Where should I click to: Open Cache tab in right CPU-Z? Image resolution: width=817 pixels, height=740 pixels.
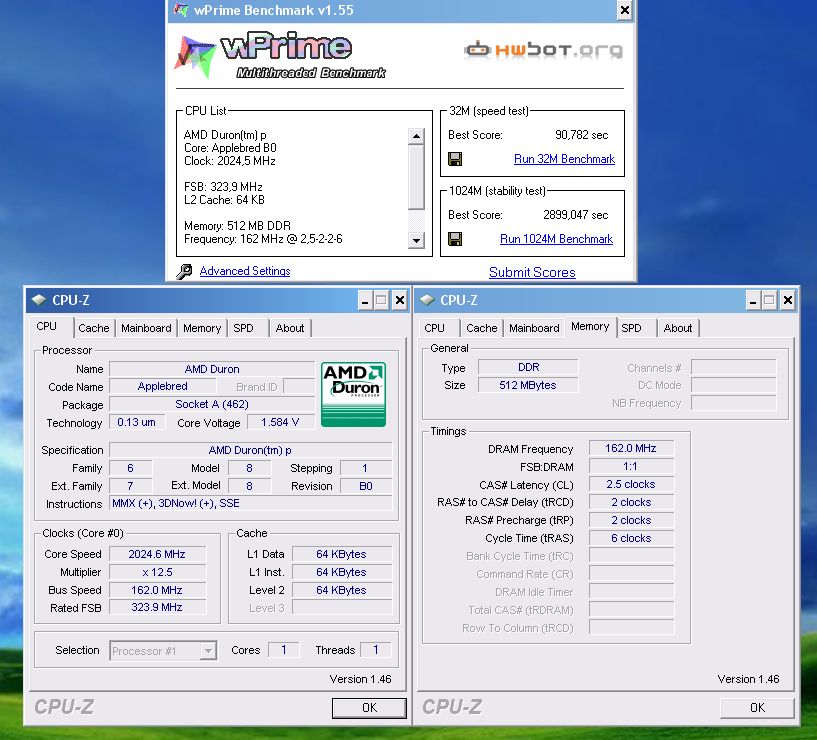pyautogui.click(x=481, y=328)
